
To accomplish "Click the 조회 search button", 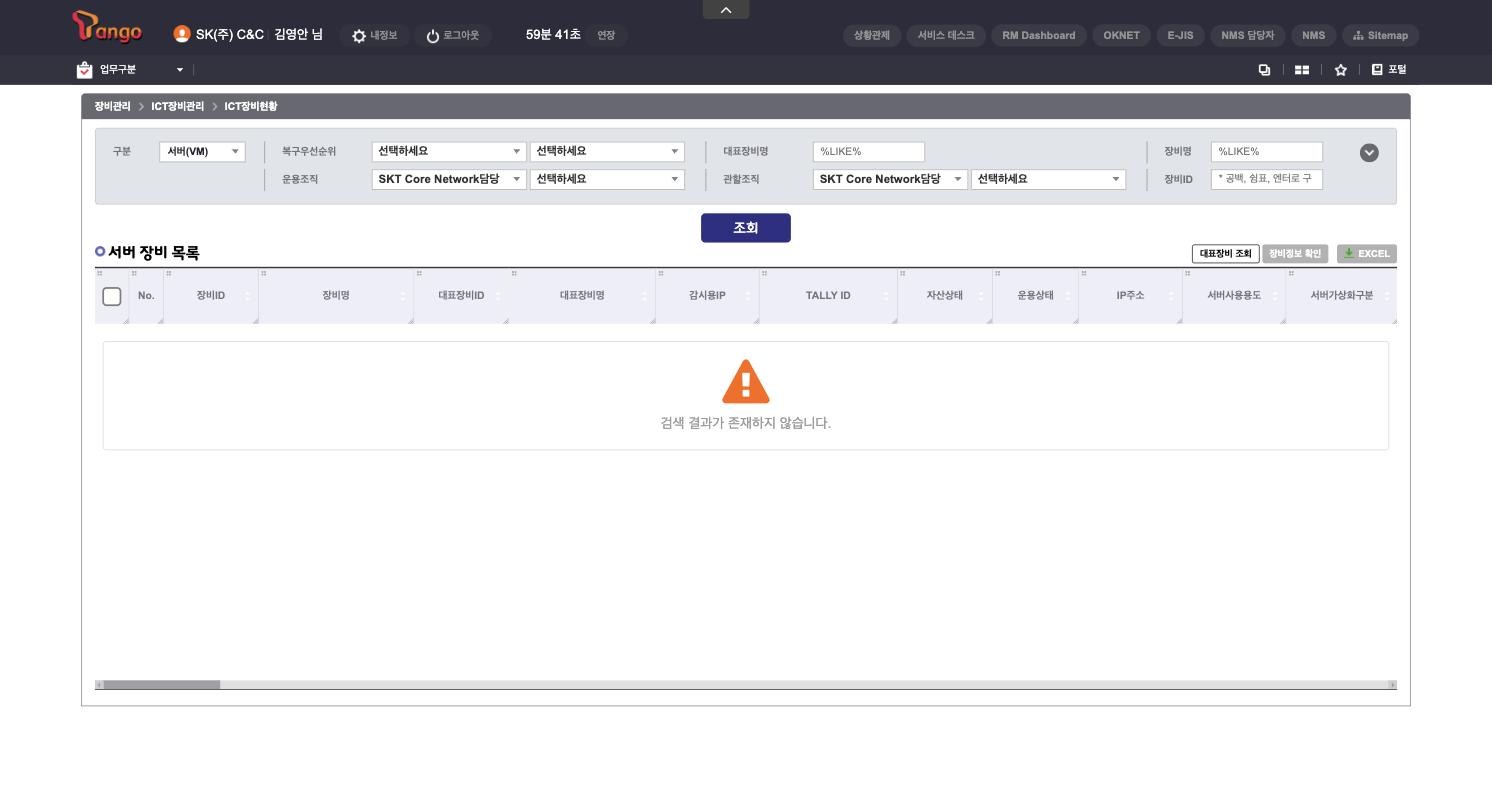I will 746,228.
